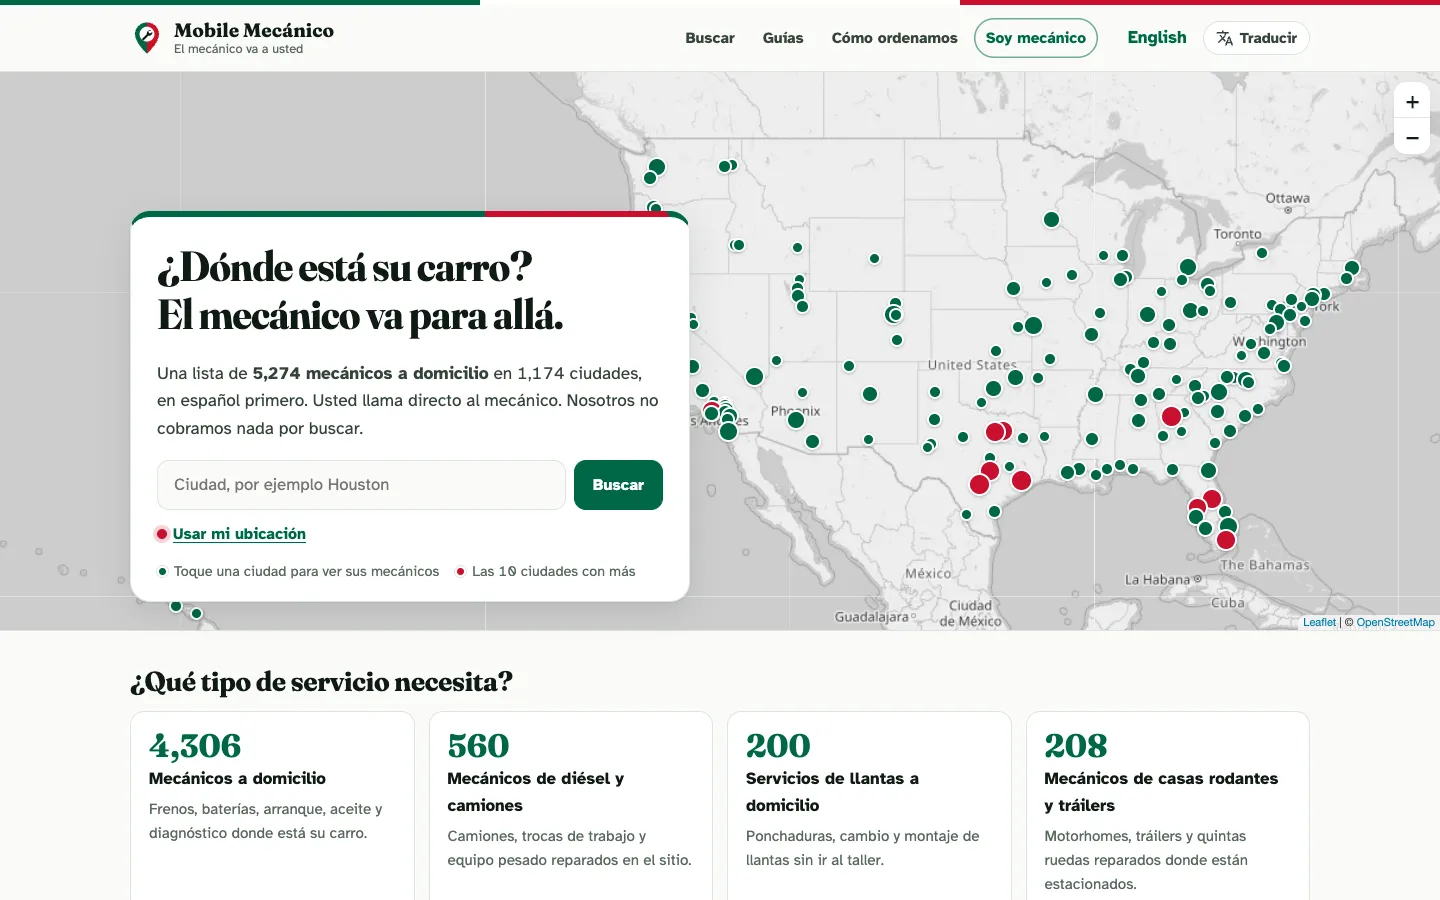Click the Mobile Mecánico site title text
Viewport: 1440px width, 900px height.
coord(254,31)
